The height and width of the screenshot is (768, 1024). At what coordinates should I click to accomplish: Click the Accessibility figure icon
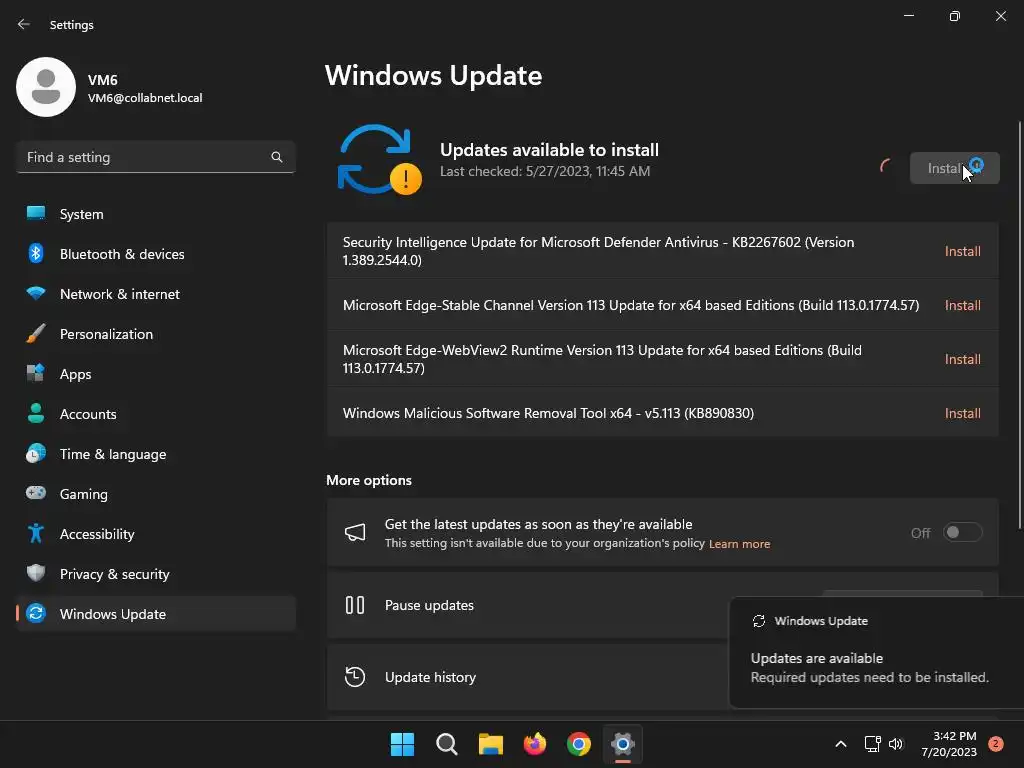pos(36,534)
